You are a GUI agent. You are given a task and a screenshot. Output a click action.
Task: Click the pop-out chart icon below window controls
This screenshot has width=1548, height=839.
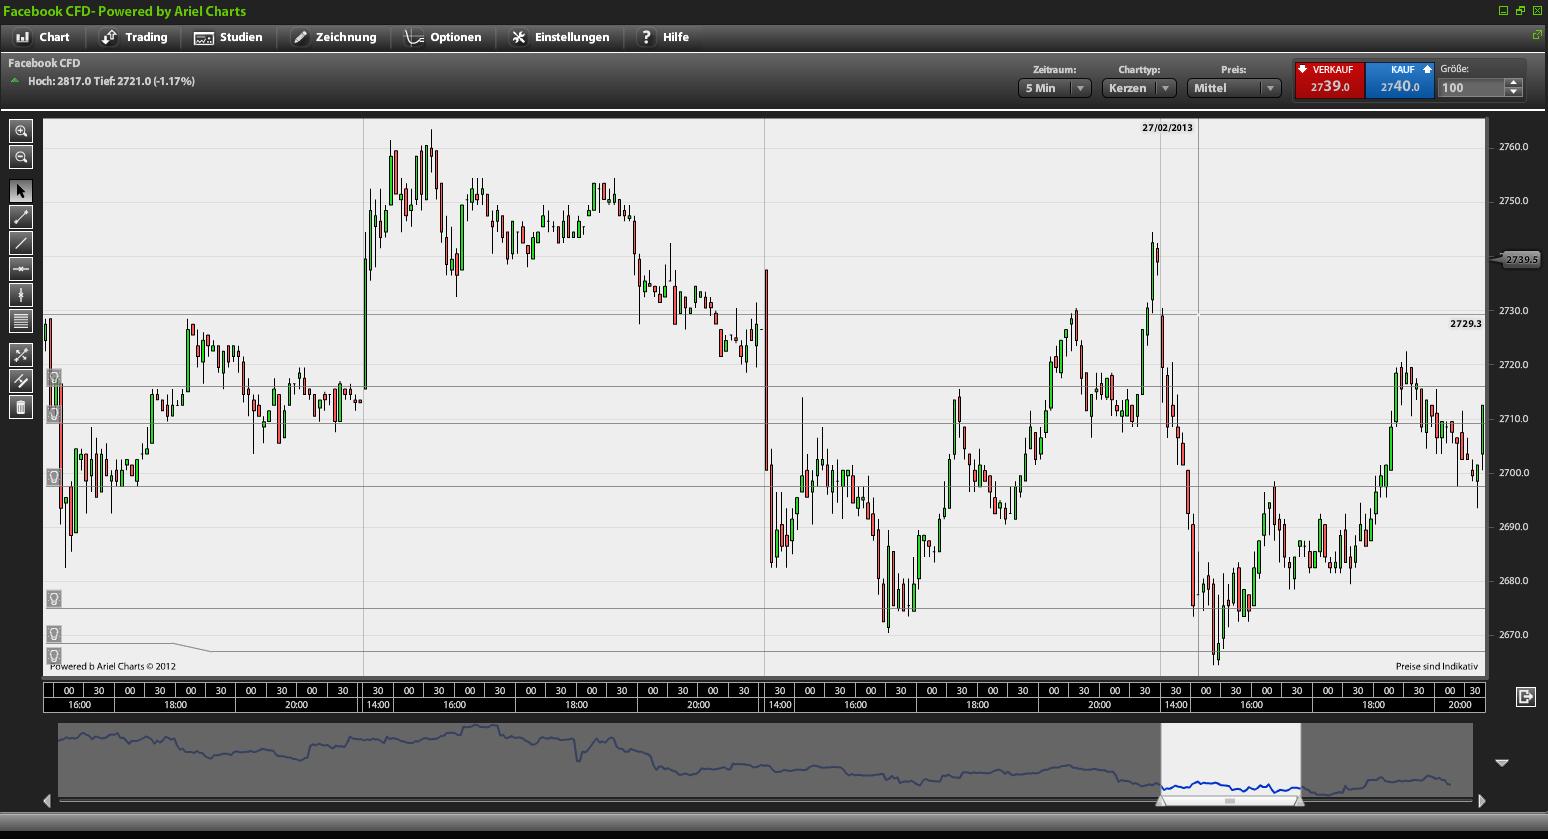[x=1537, y=35]
